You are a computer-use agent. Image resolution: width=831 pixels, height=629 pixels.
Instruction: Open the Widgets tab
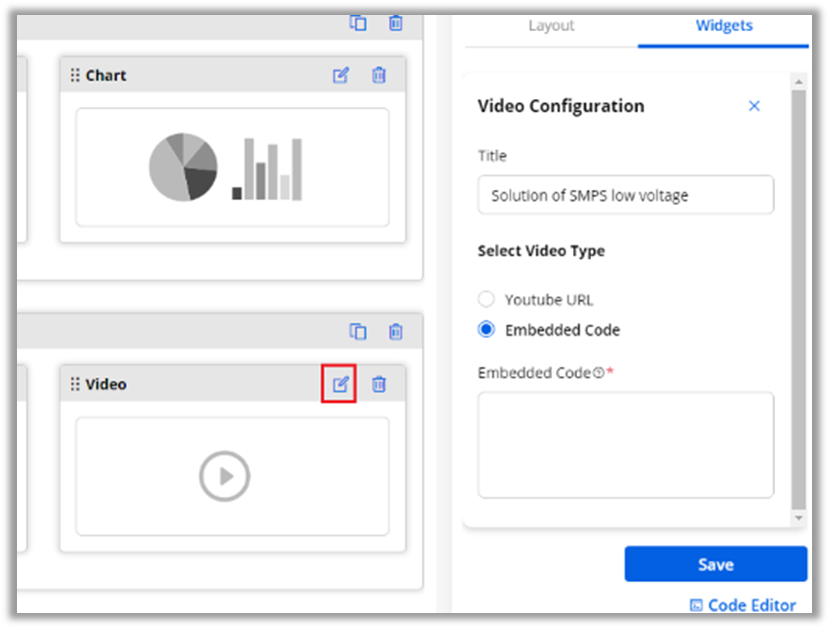point(724,26)
